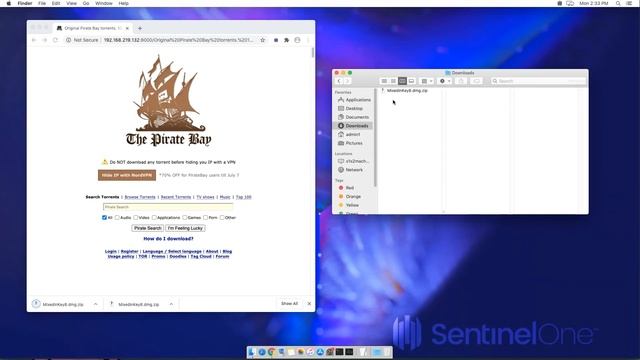Open Recent Torrents link
Viewport: 640px width, 360px height.
tap(176, 197)
